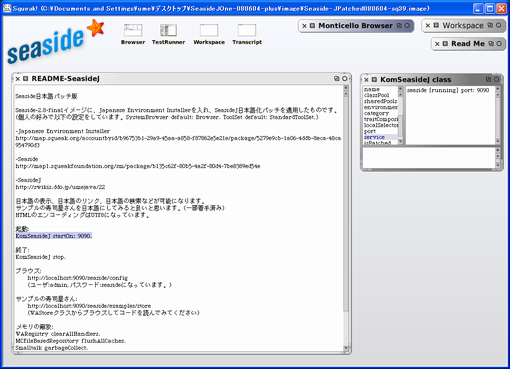This screenshot has width=510, height=369.
Task: Click the Seaside logo
Action: pyautogui.click(x=55, y=42)
